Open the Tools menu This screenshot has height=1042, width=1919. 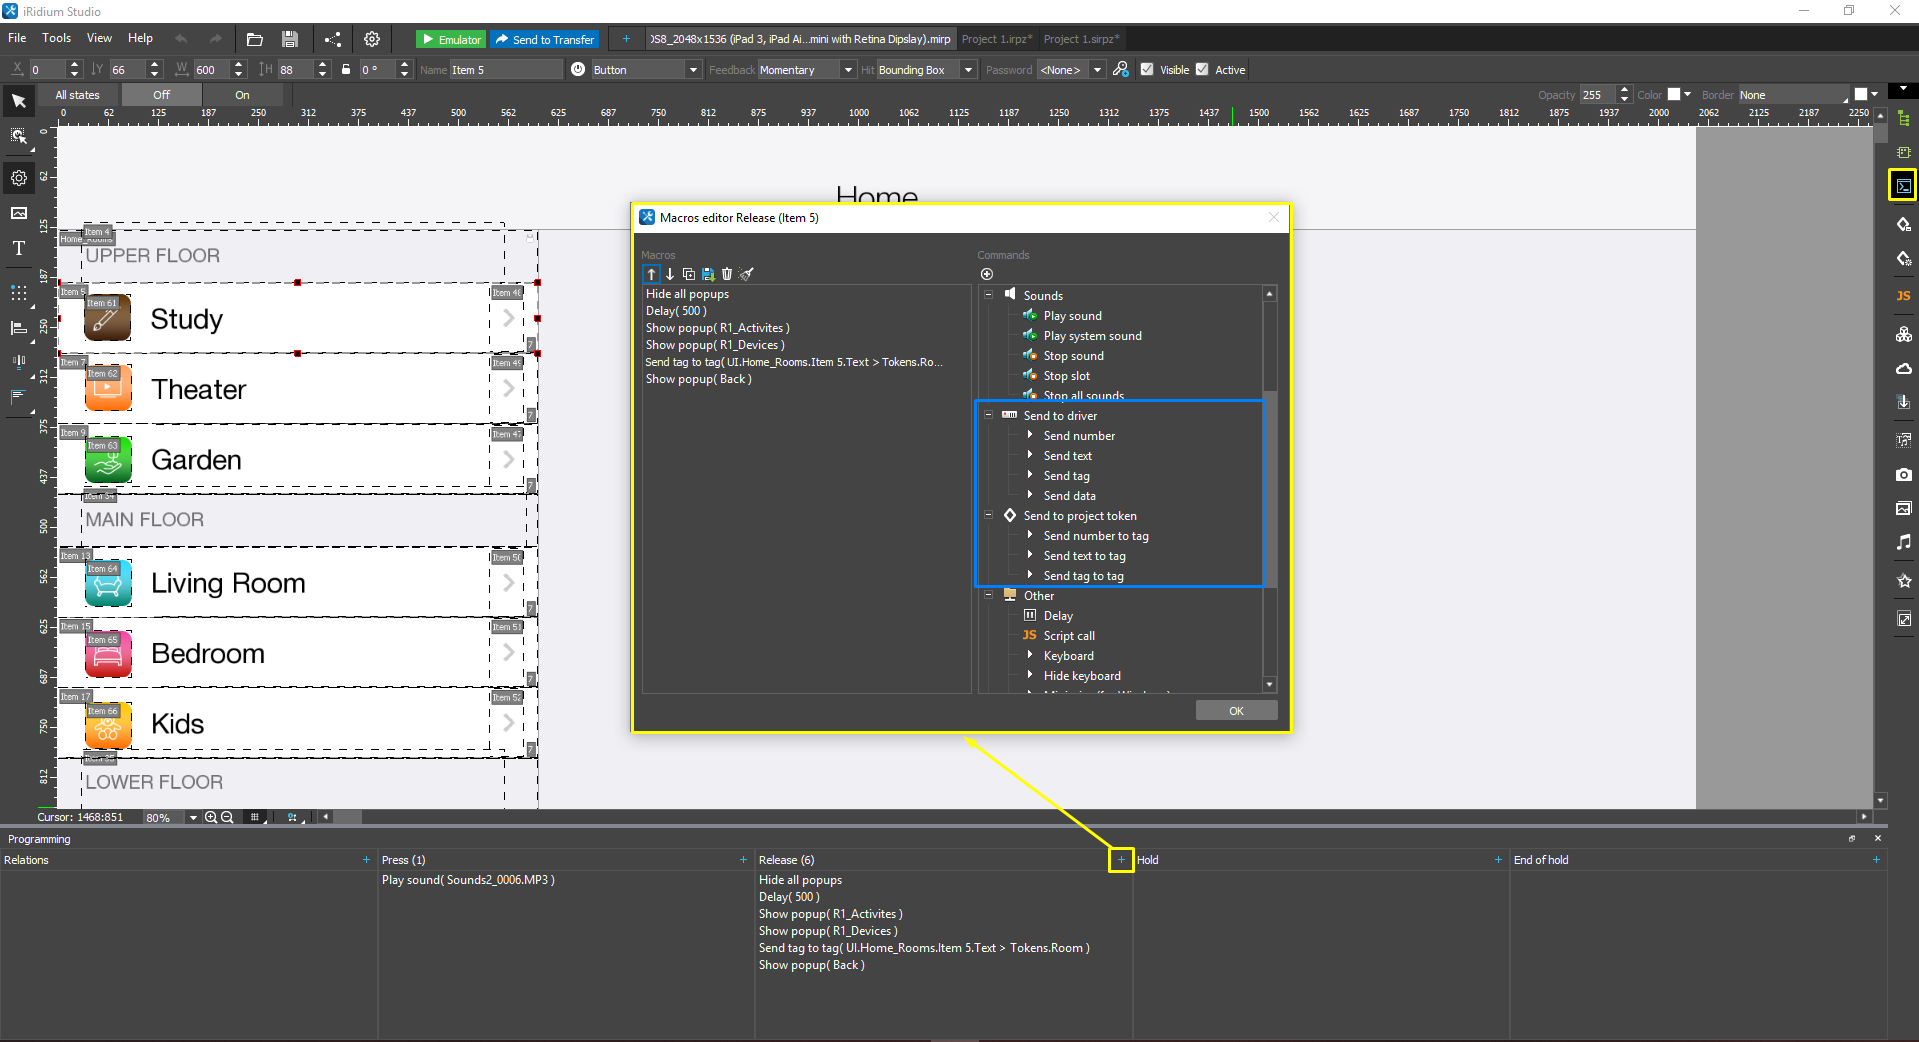(x=55, y=38)
